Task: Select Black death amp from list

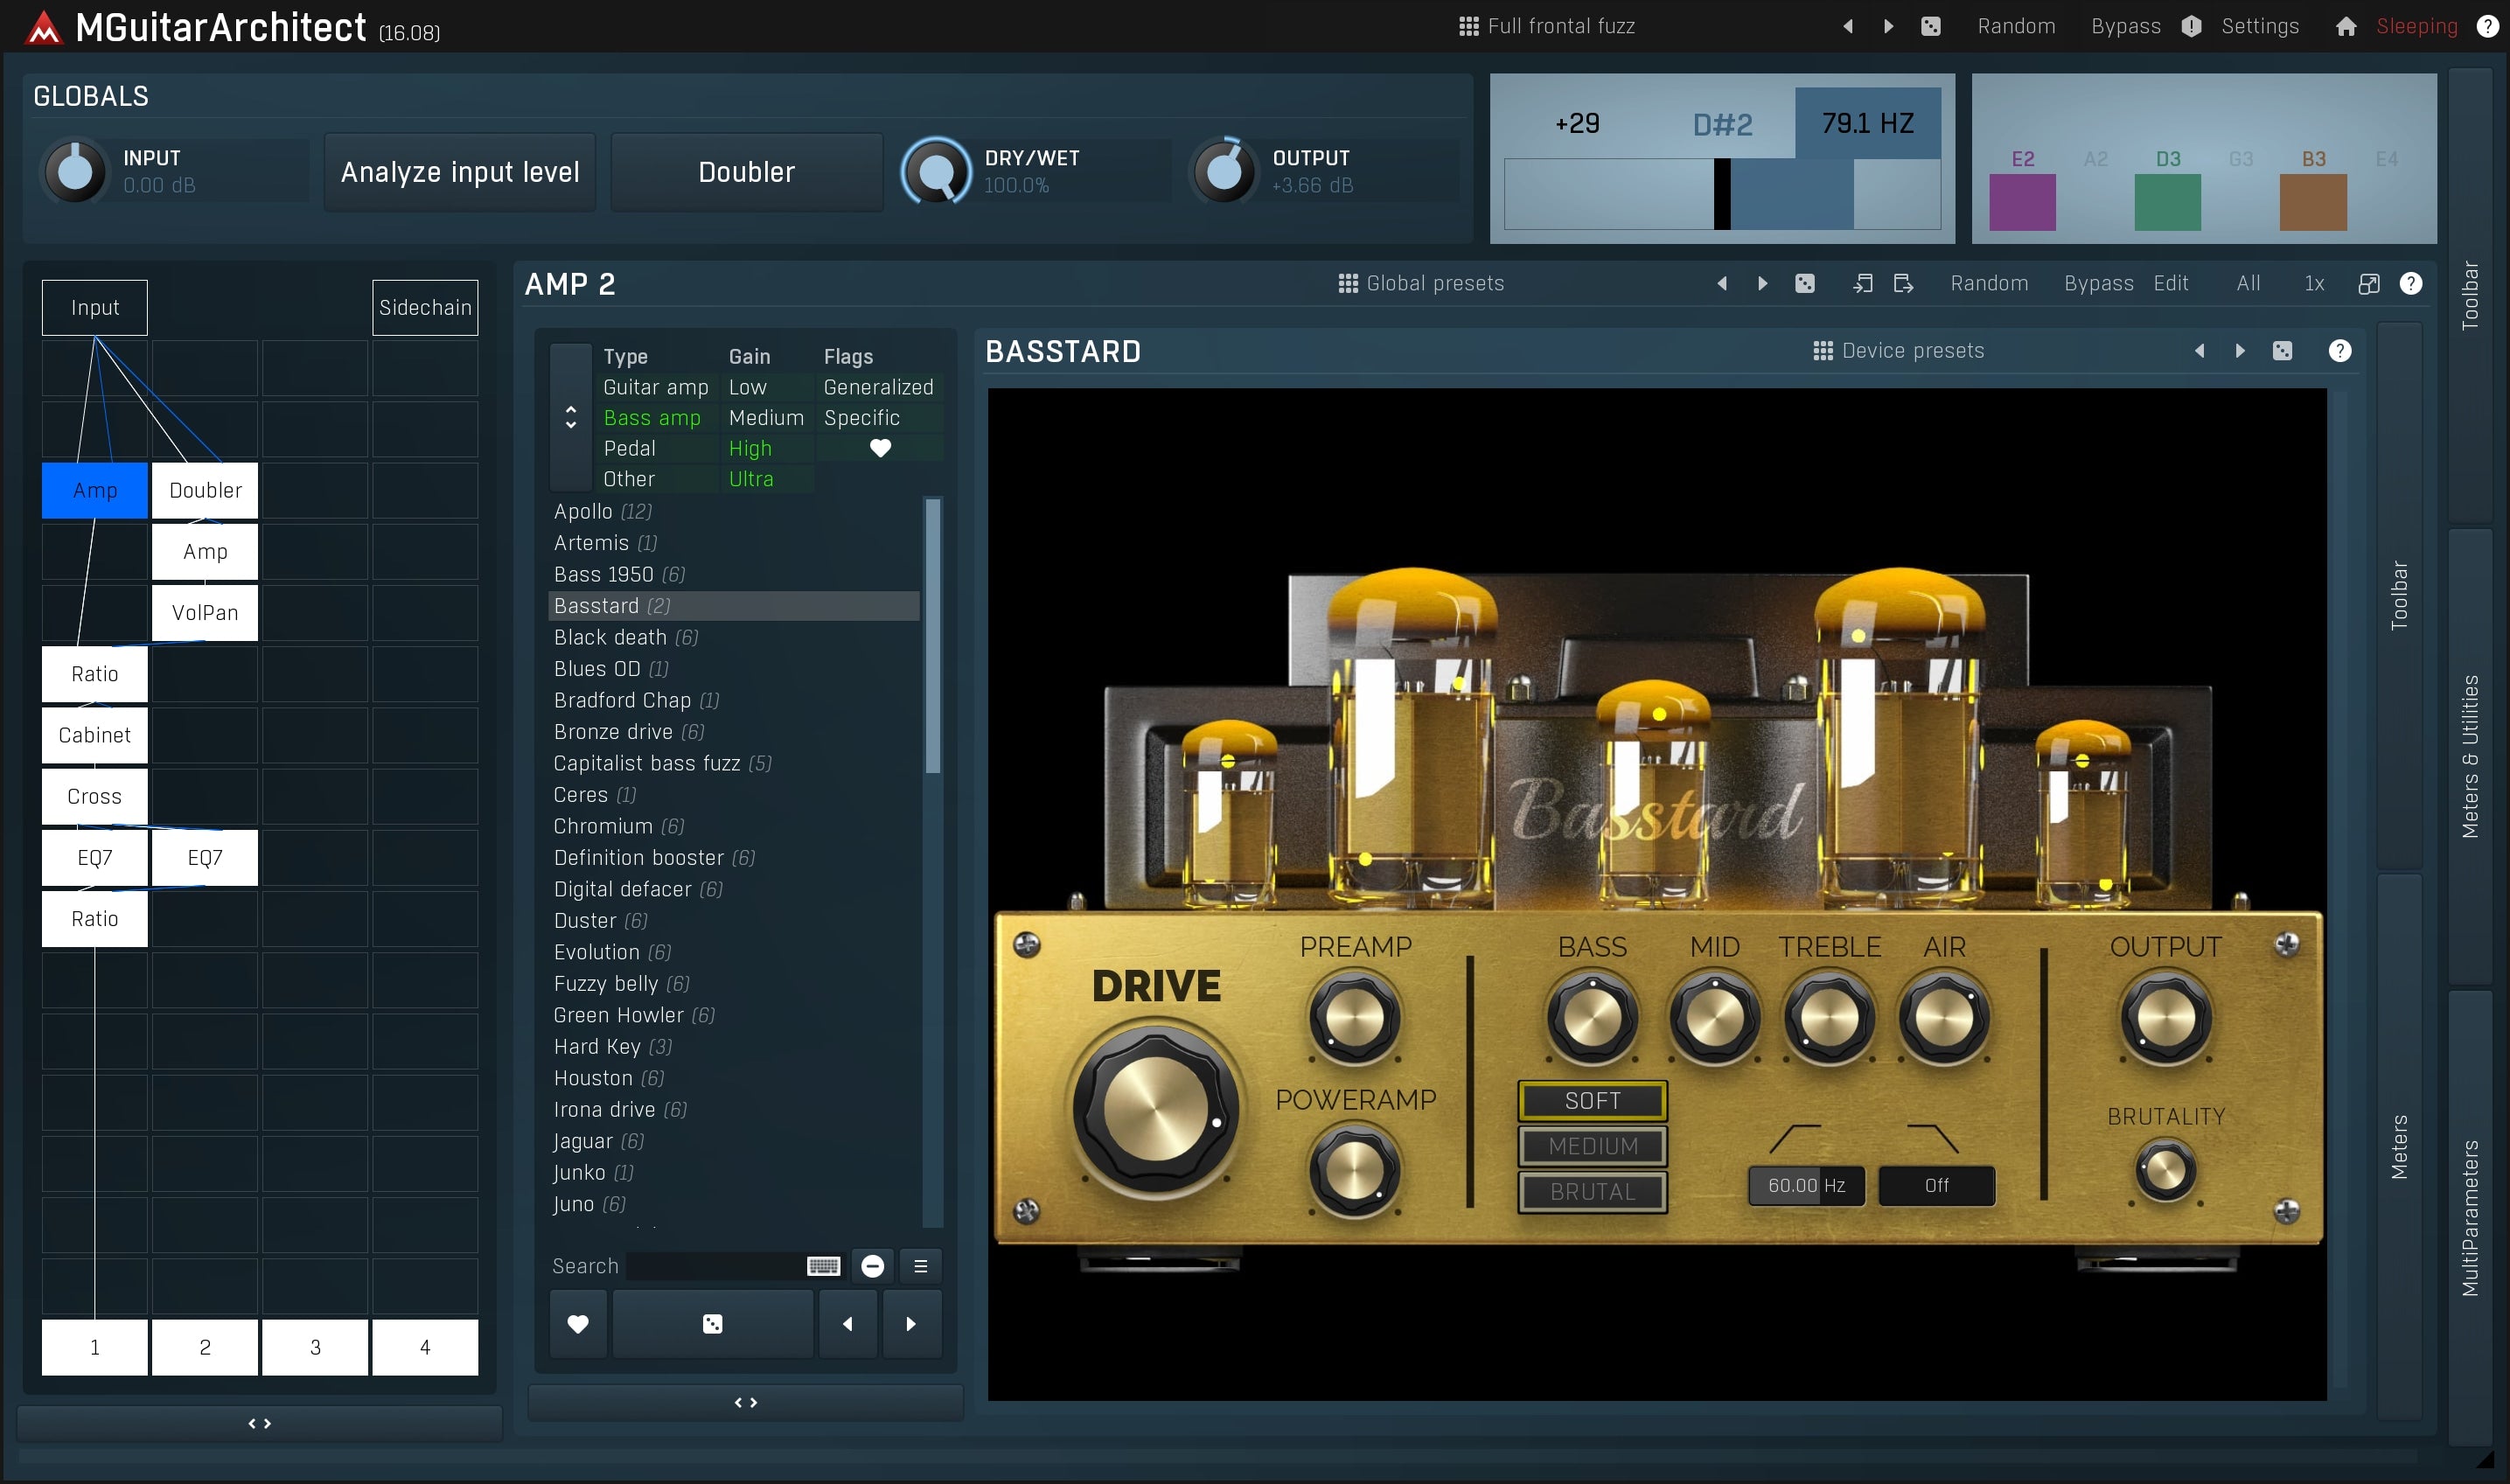Action: (610, 637)
